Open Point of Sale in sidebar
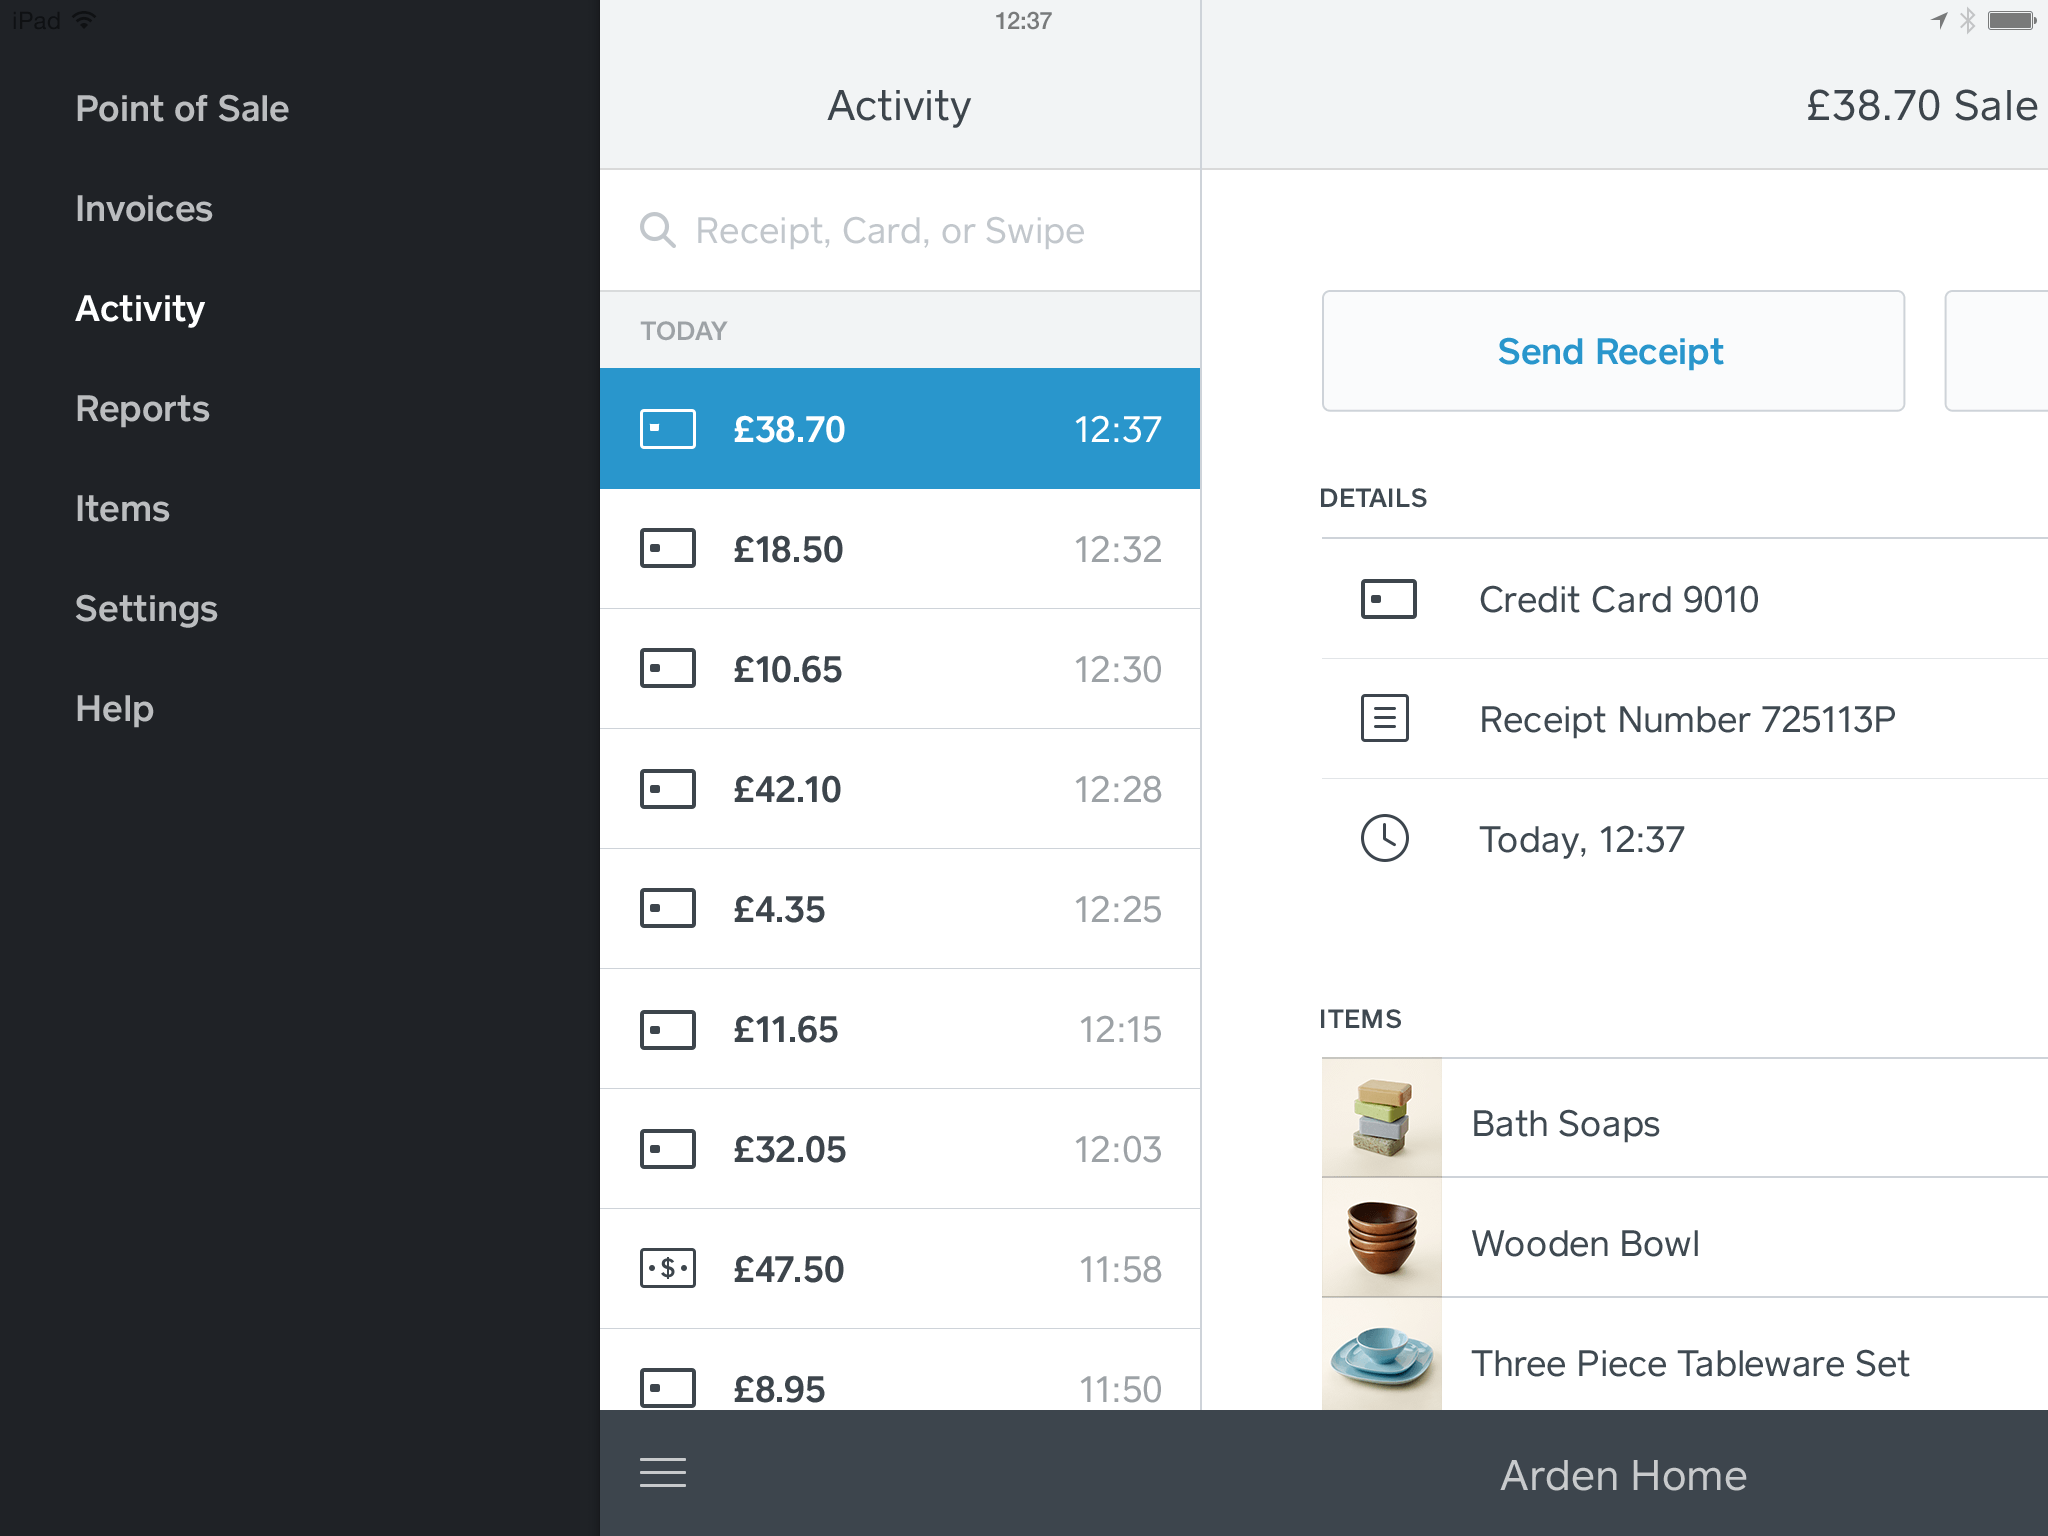The image size is (2048, 1536). point(182,108)
